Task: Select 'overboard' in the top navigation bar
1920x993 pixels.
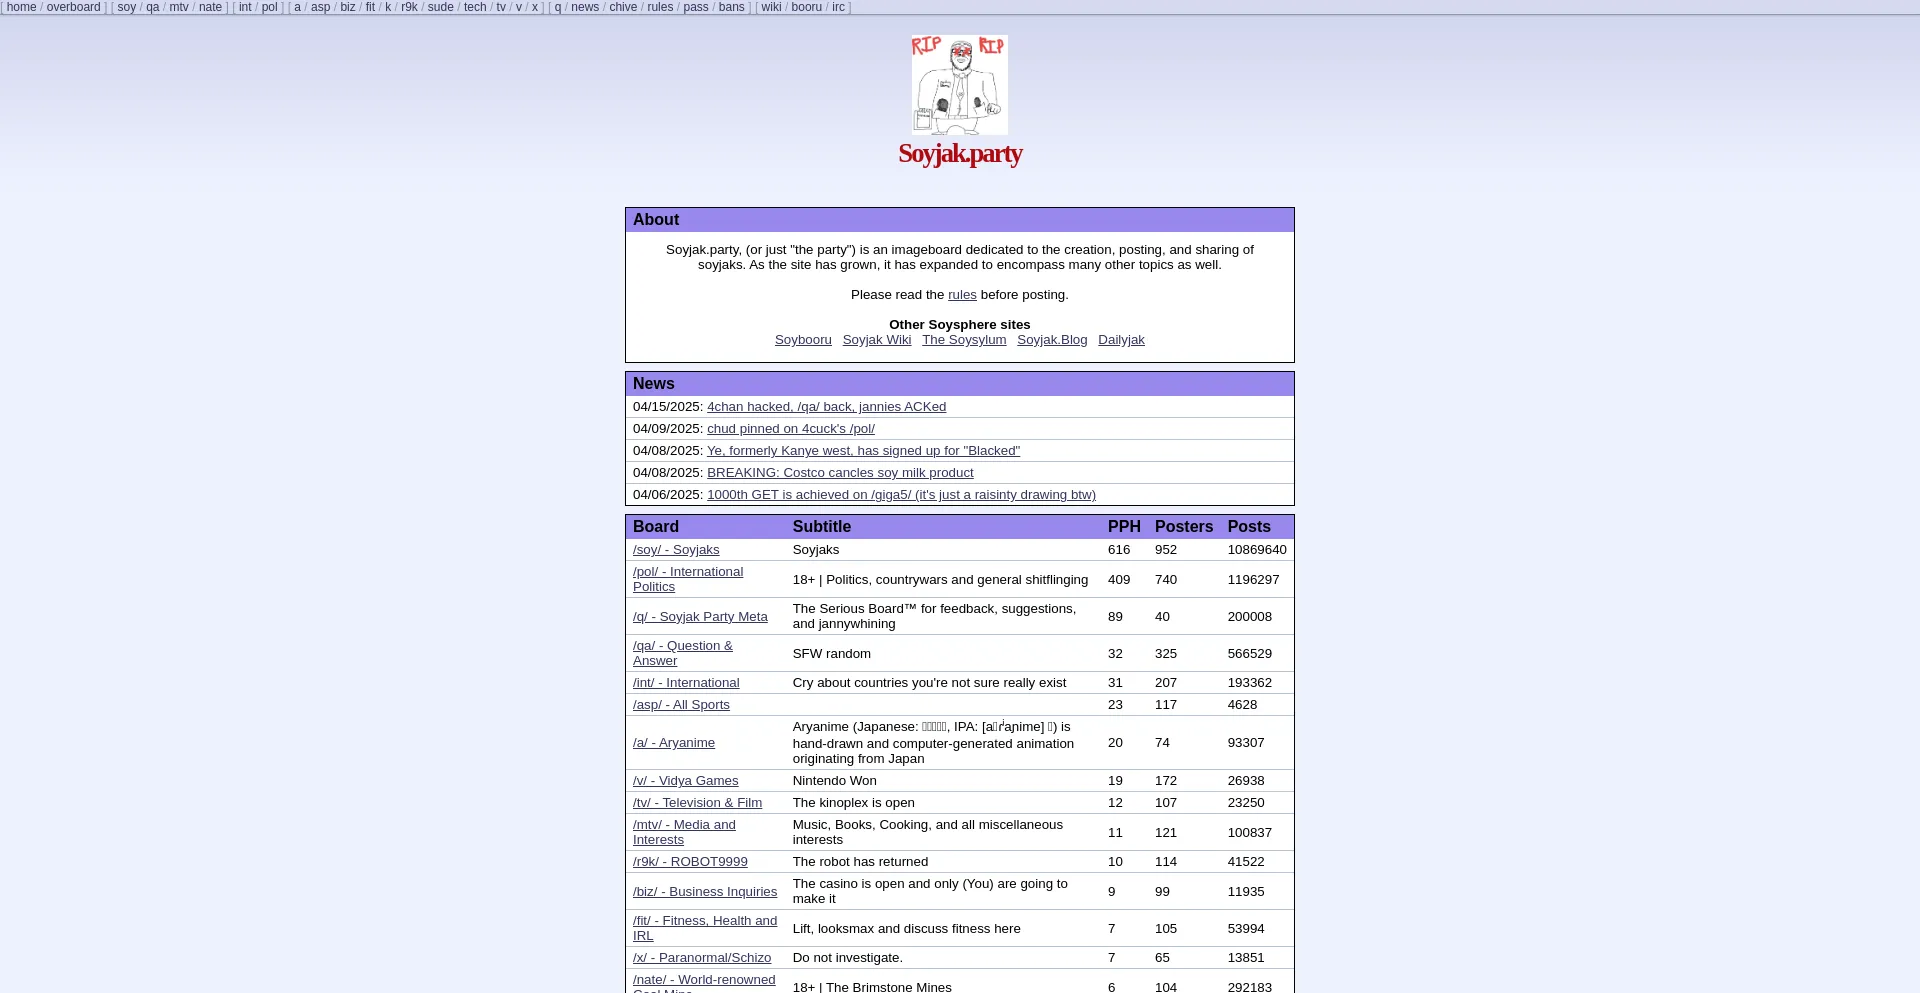Action: click(73, 7)
